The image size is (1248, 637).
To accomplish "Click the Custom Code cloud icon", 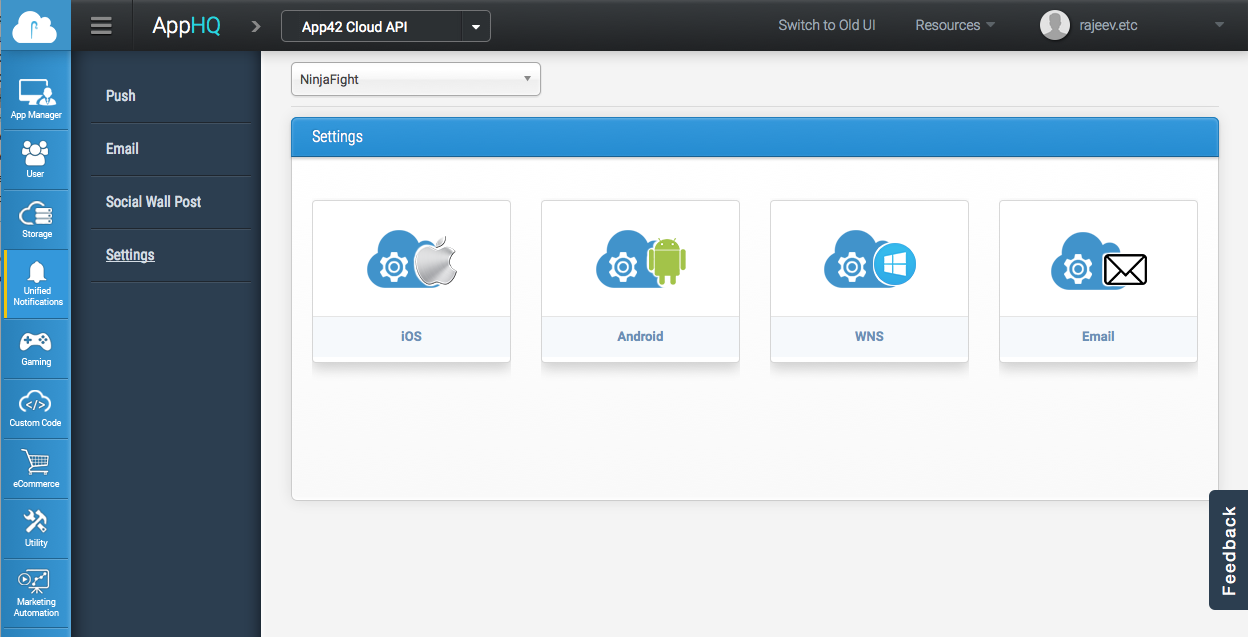I will coord(36,407).
